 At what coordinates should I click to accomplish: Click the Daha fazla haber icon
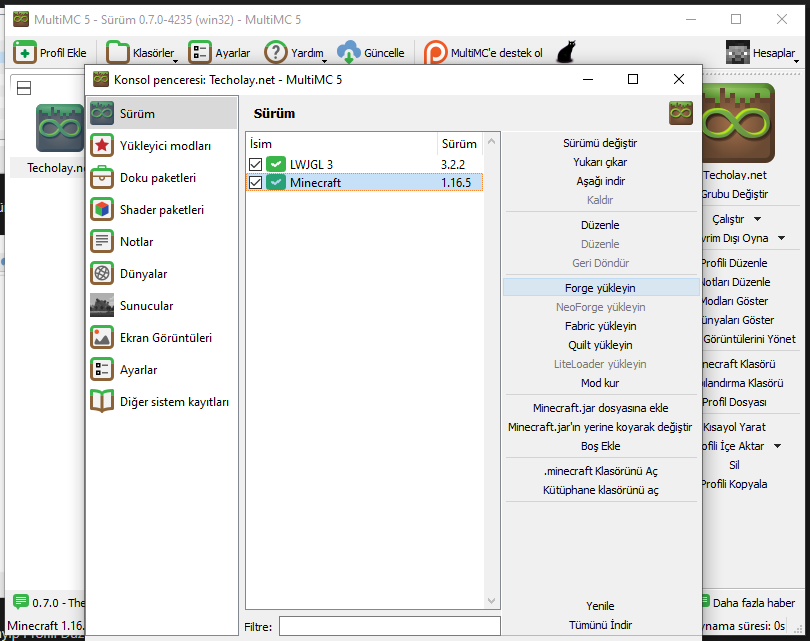click(x=705, y=602)
